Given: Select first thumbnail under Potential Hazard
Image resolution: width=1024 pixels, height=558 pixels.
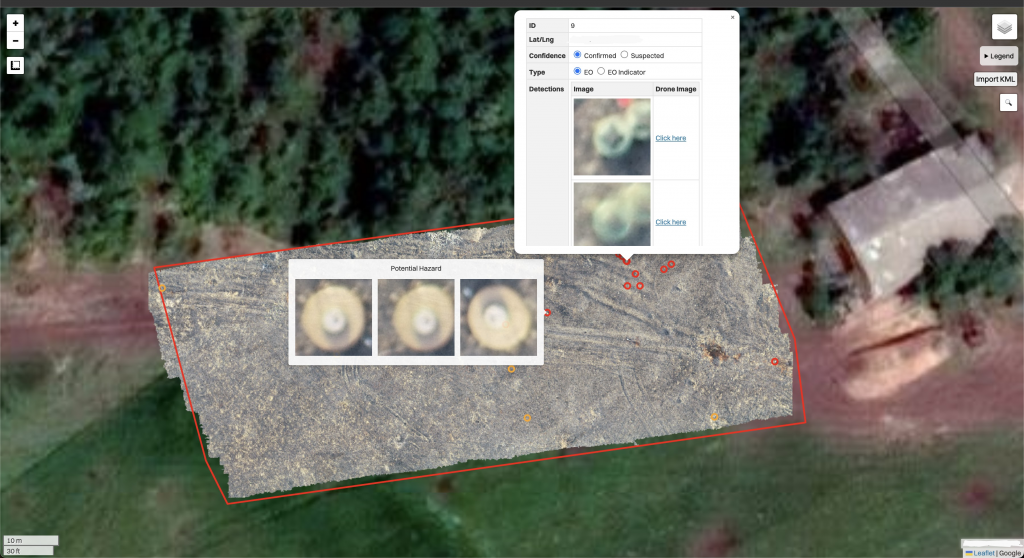Looking at the screenshot, I should [x=334, y=318].
